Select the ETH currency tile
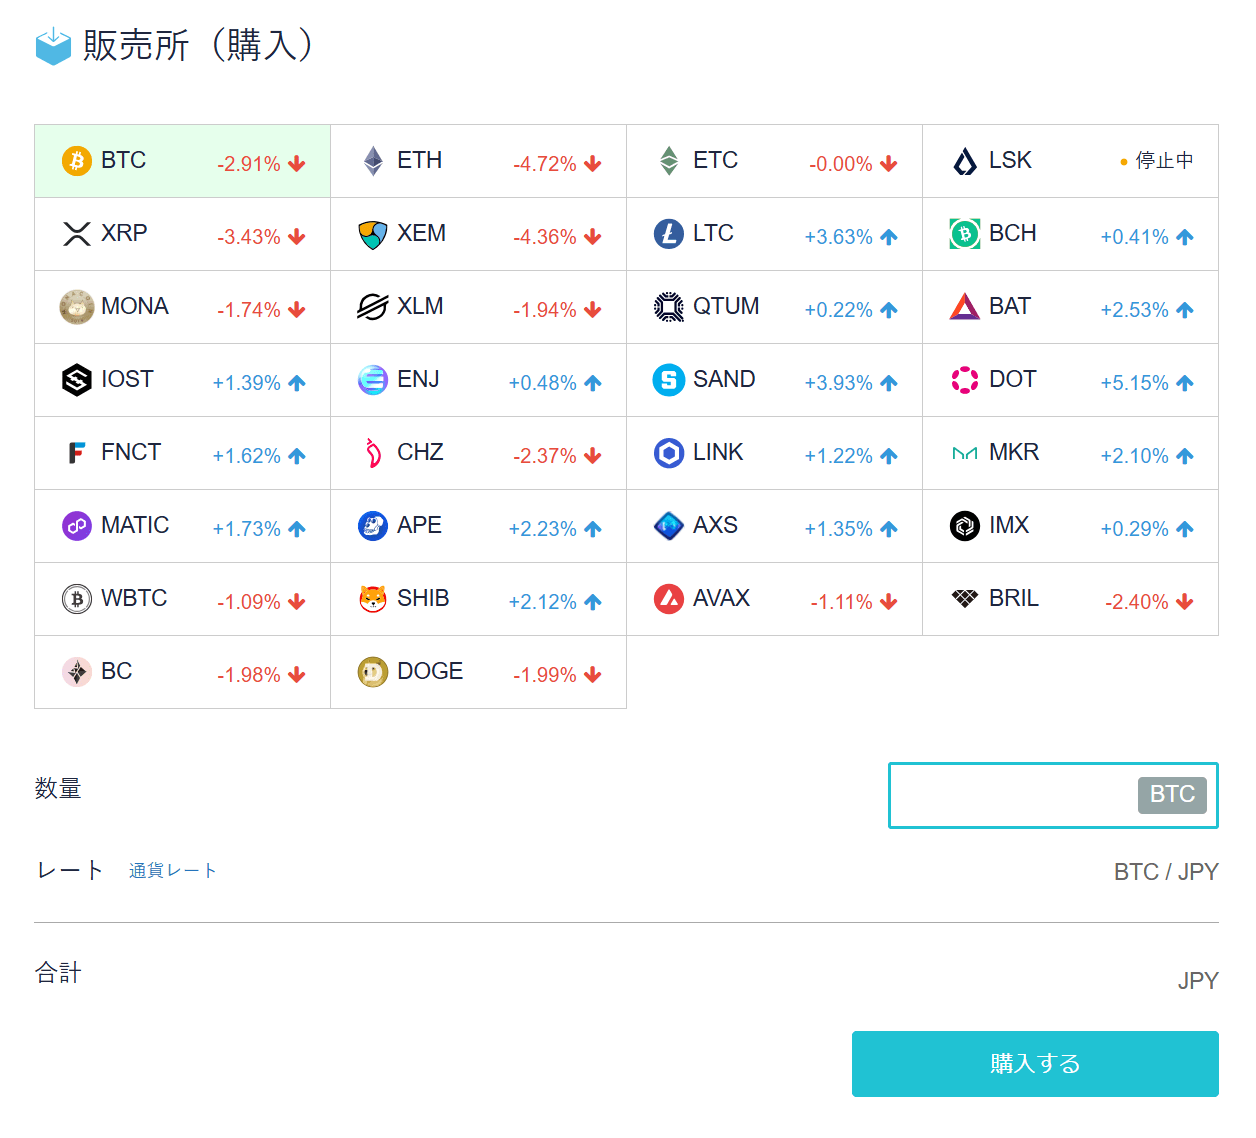This screenshot has height=1138, width=1256. [478, 161]
